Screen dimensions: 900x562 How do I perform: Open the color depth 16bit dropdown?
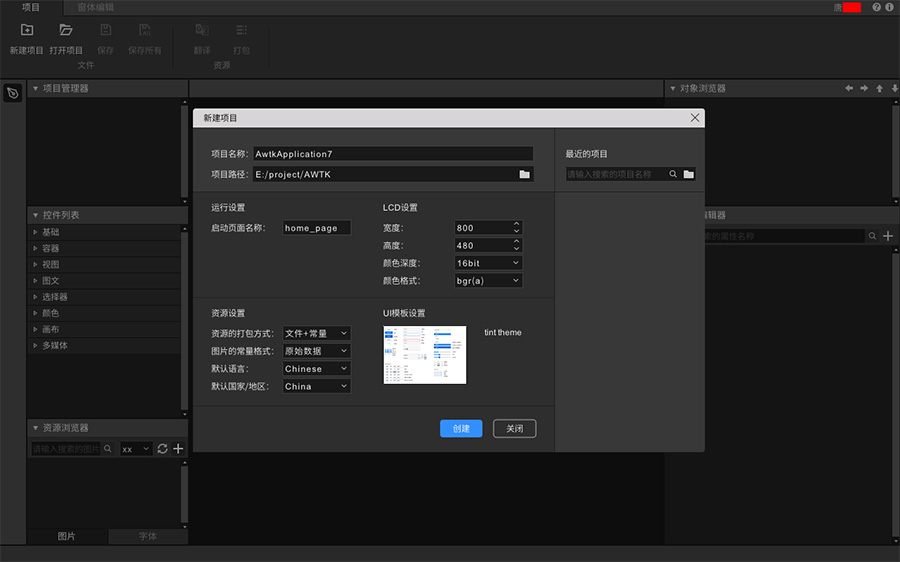488,263
